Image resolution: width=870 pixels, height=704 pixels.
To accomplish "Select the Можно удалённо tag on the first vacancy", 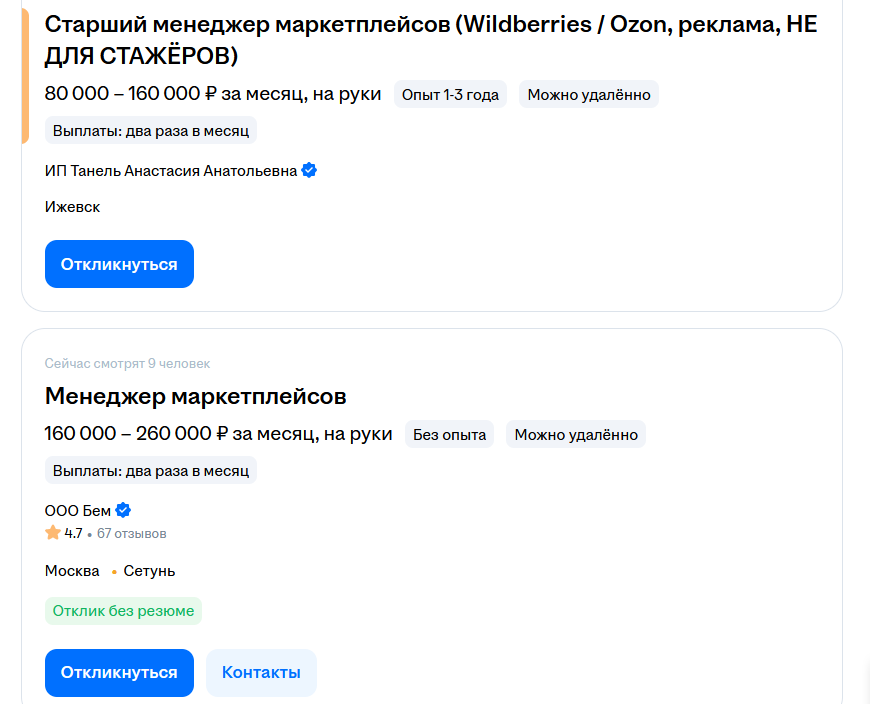I will click(588, 93).
